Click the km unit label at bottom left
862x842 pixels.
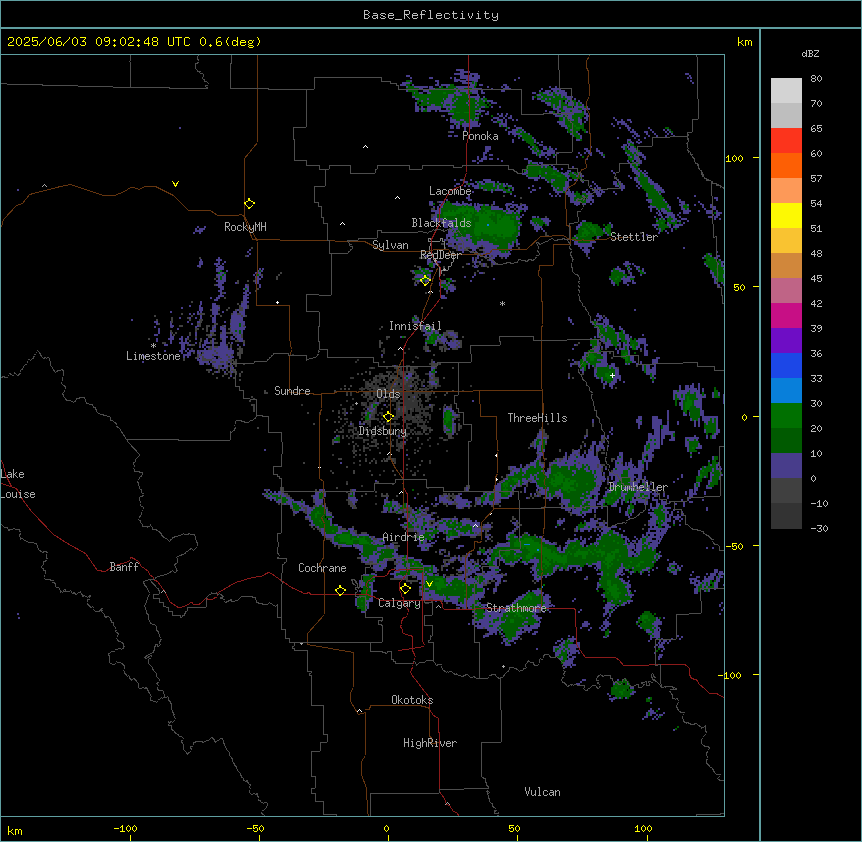coord(15,831)
